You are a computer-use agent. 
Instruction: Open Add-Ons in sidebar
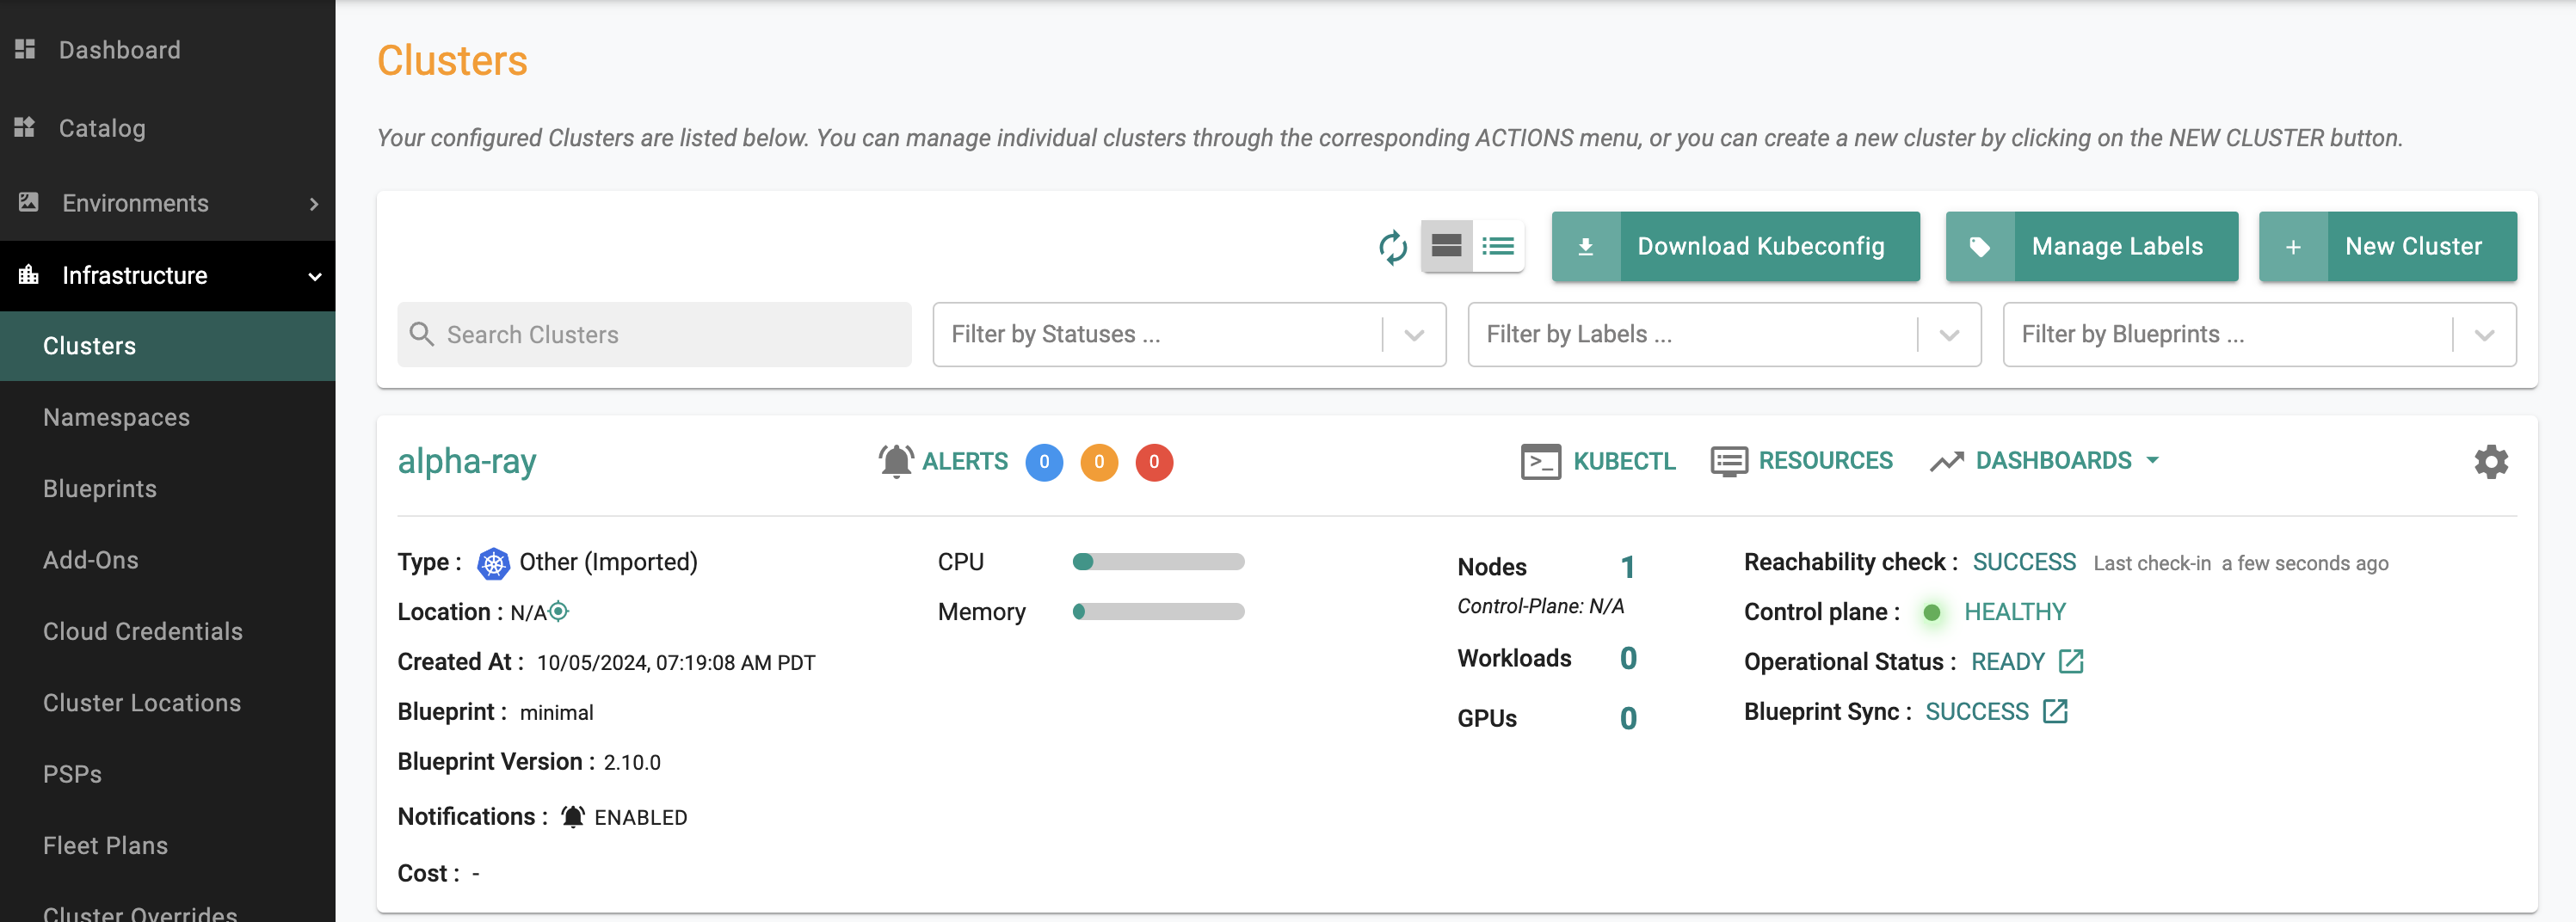pos(90,560)
